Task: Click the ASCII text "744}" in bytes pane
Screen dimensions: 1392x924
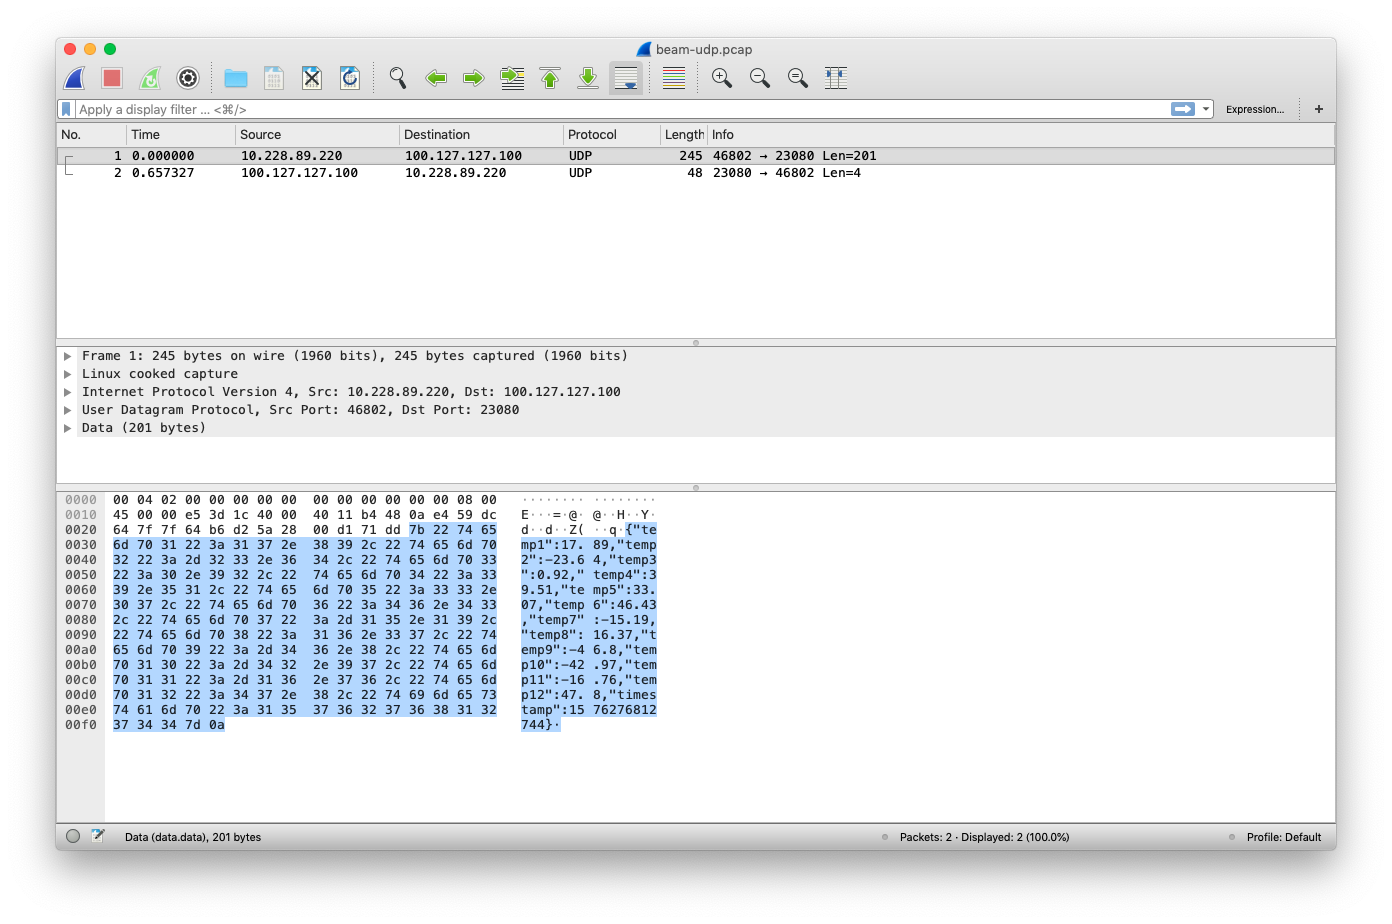Action: [x=537, y=725]
